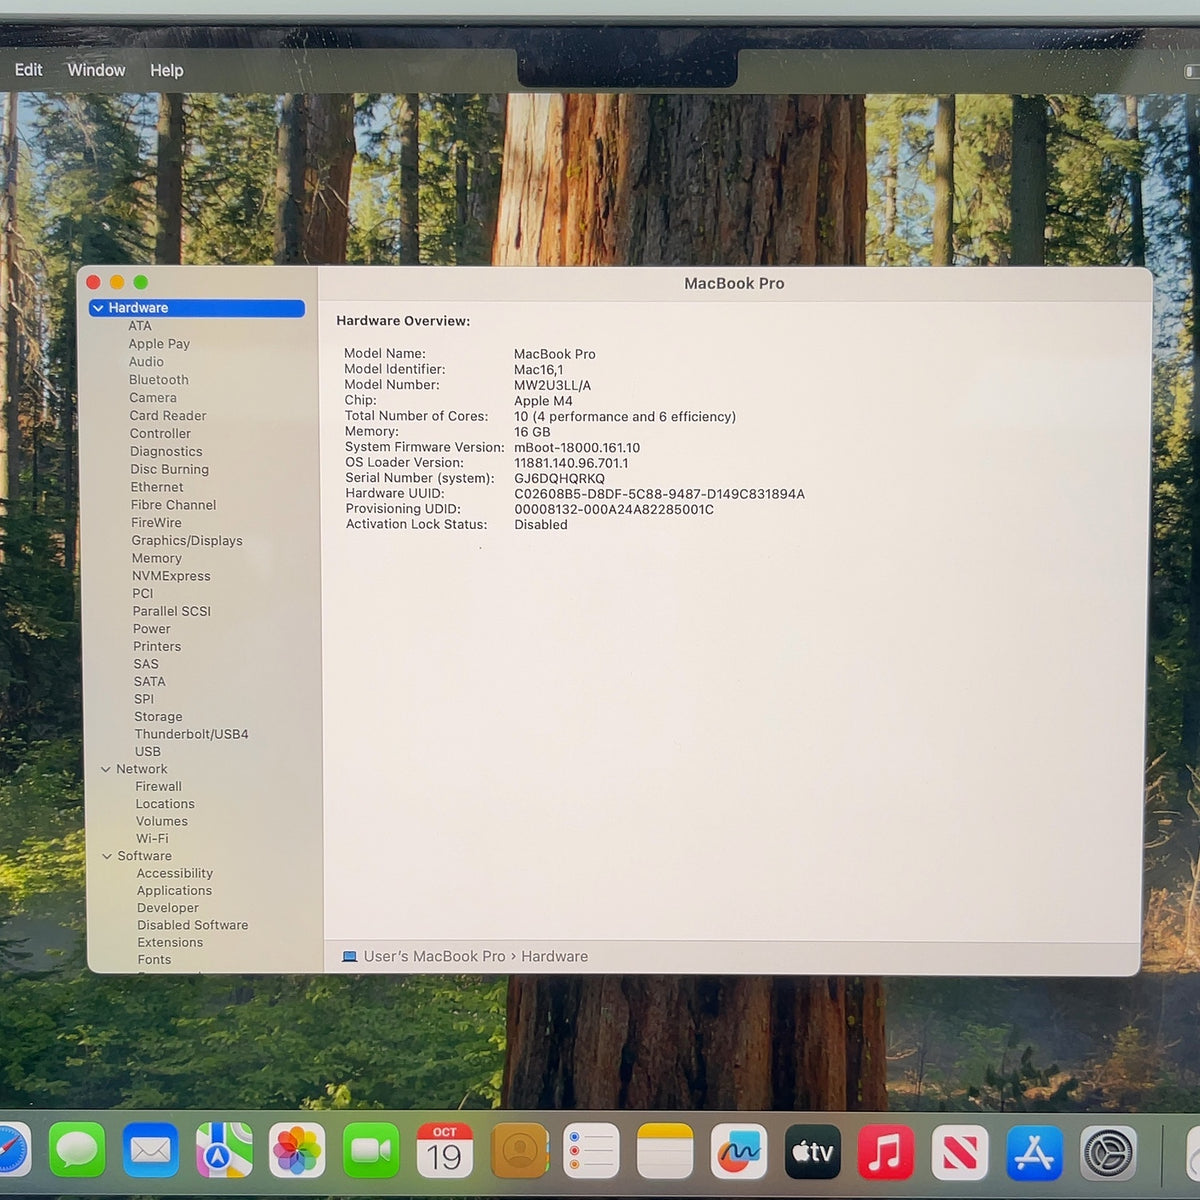The height and width of the screenshot is (1200, 1200).
Task: Open the Window menu
Action: point(96,70)
